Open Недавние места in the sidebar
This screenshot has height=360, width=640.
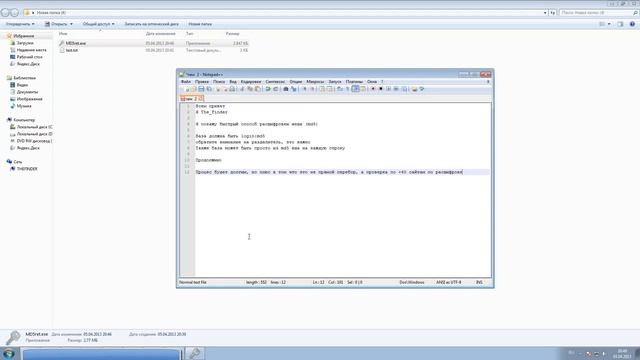point(31,50)
